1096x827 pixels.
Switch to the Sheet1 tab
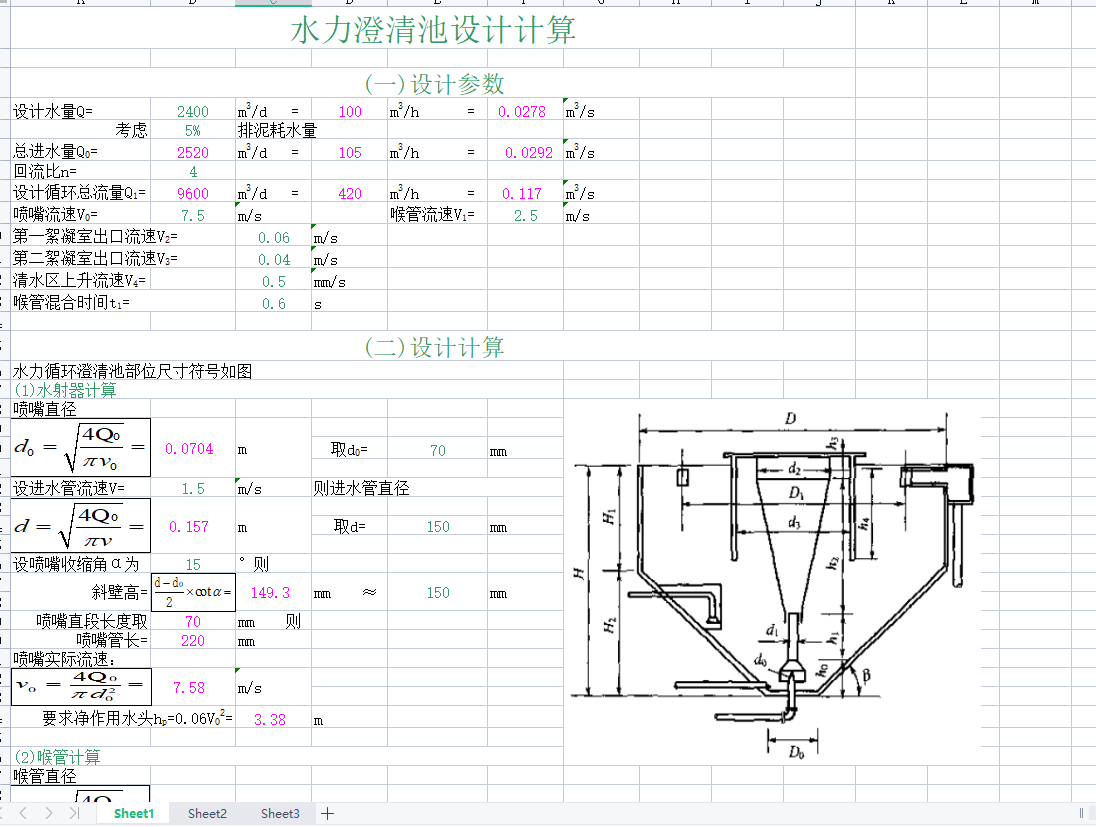point(134,813)
